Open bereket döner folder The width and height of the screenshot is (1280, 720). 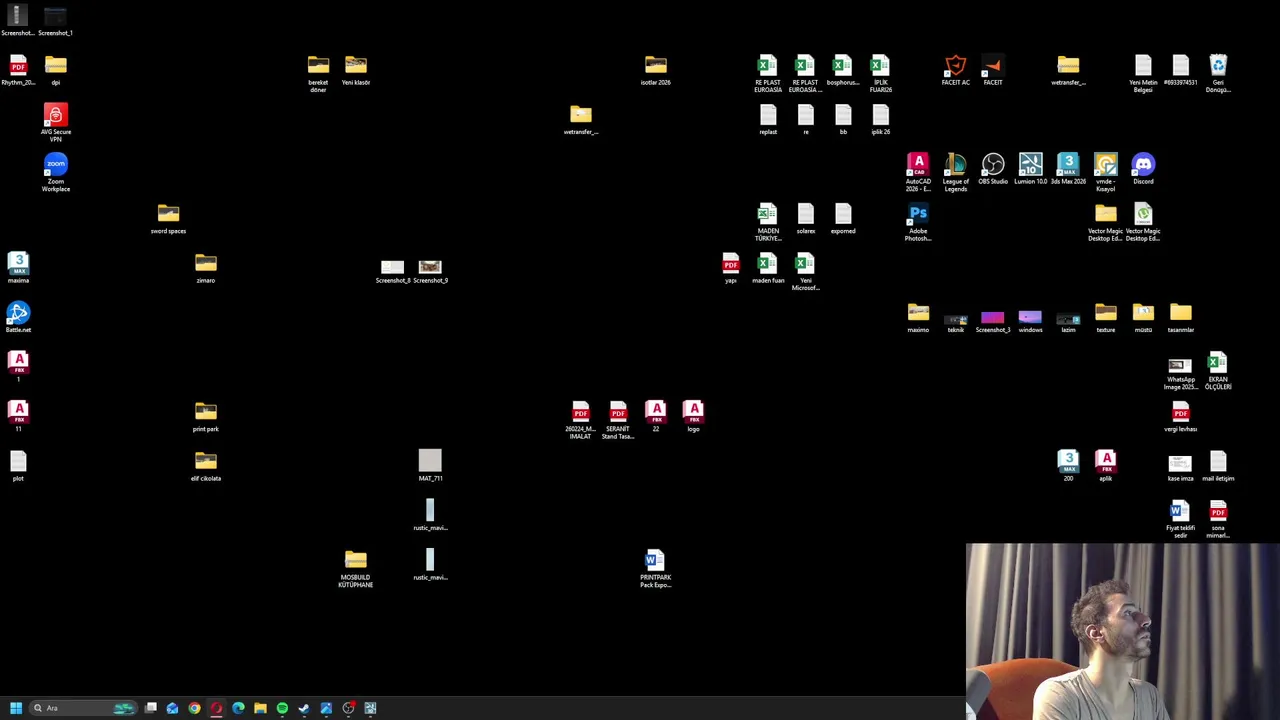coord(318,73)
